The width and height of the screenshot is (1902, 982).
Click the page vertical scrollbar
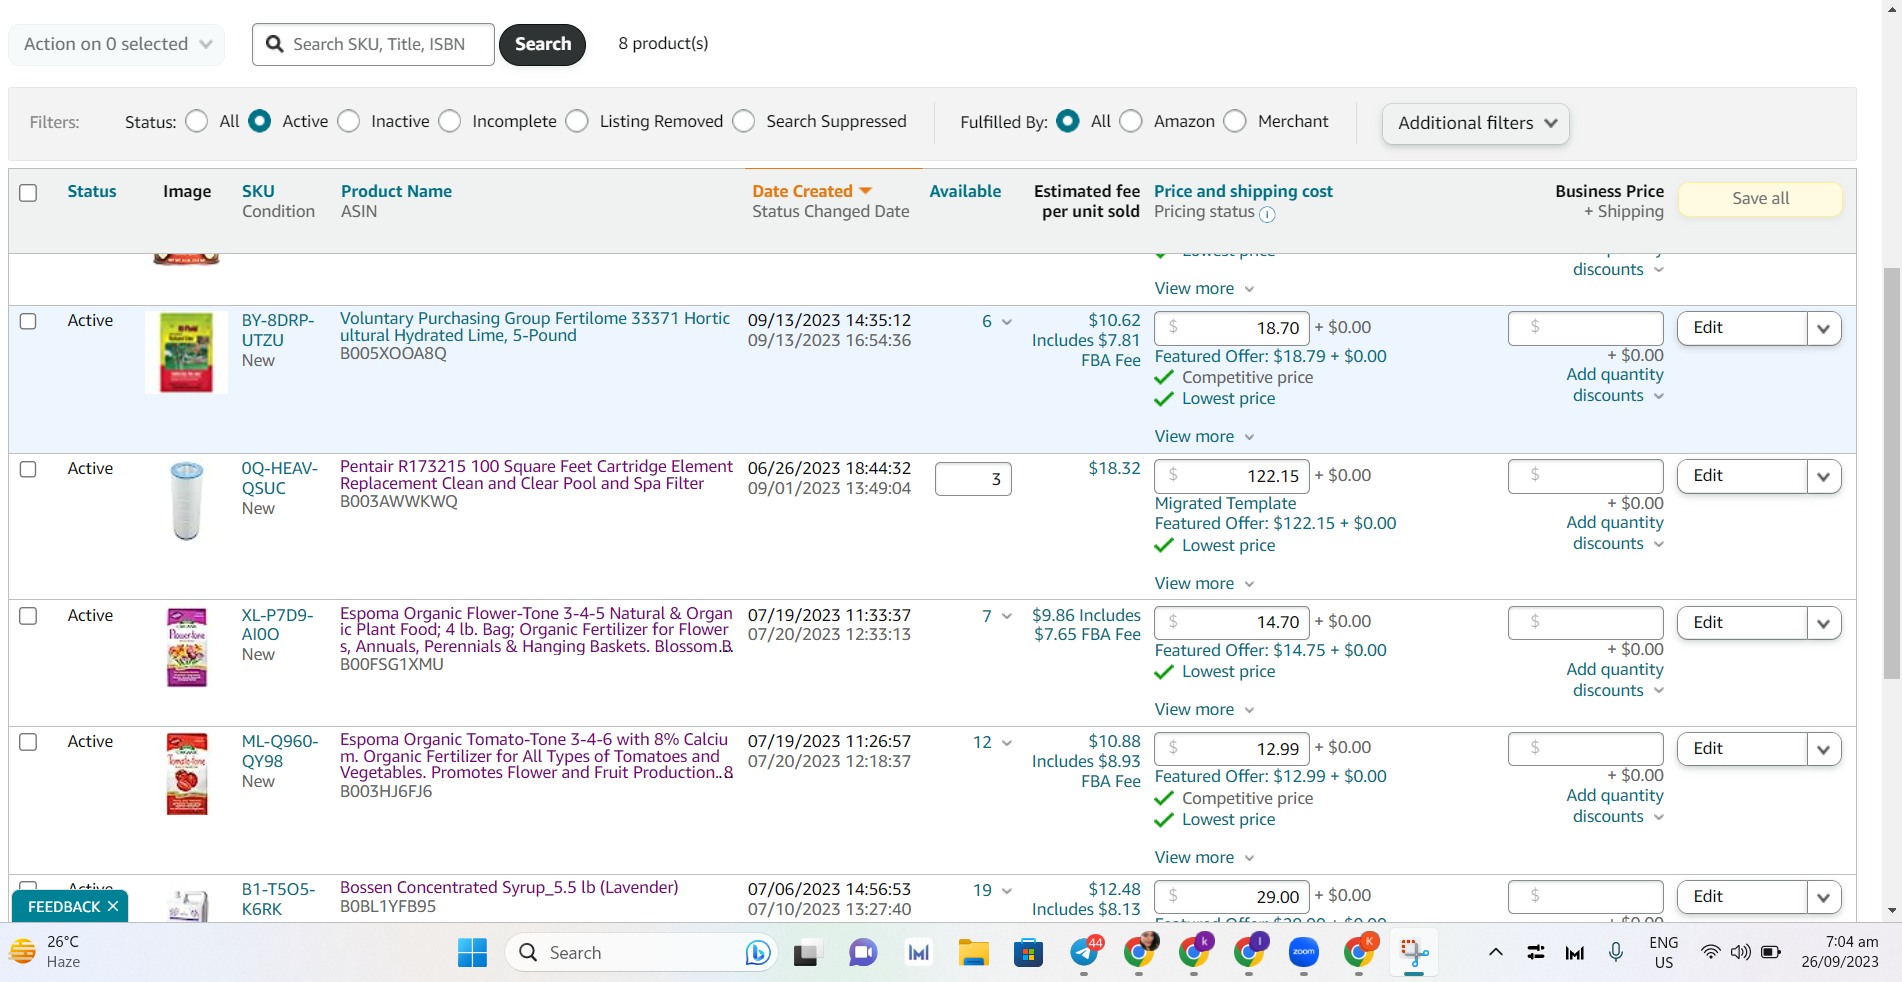[1891, 473]
